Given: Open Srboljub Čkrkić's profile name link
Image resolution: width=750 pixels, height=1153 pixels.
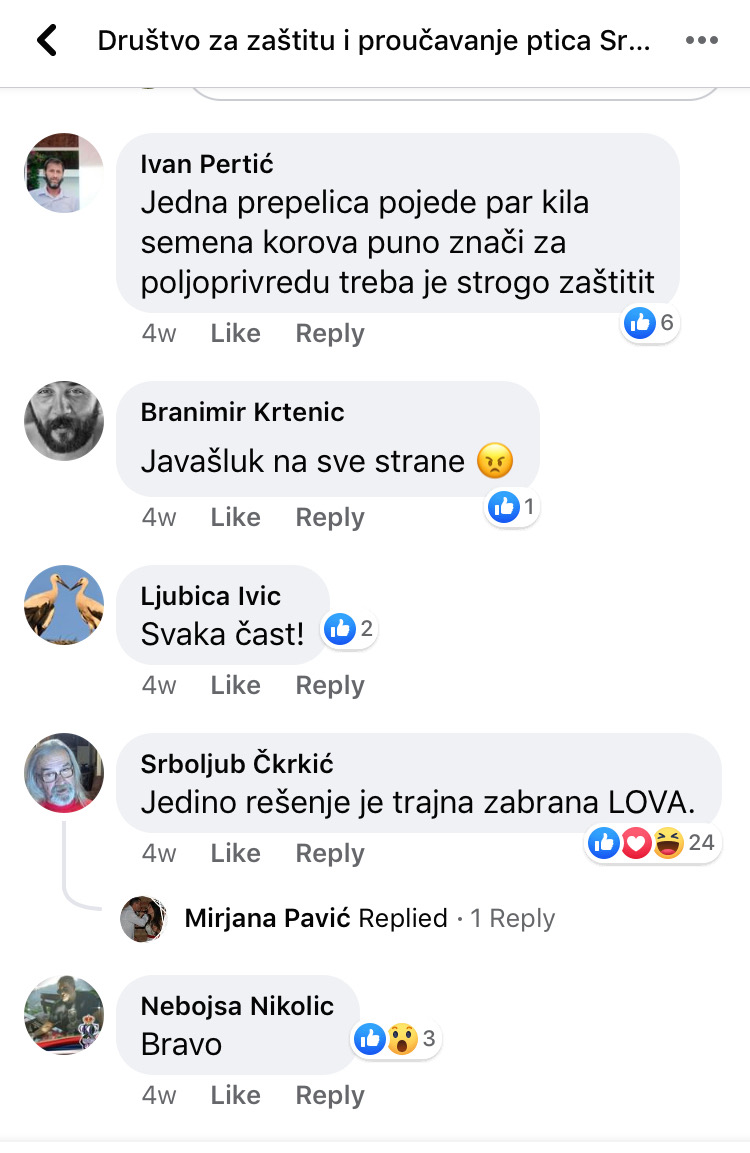Looking at the screenshot, I should tap(237, 763).
